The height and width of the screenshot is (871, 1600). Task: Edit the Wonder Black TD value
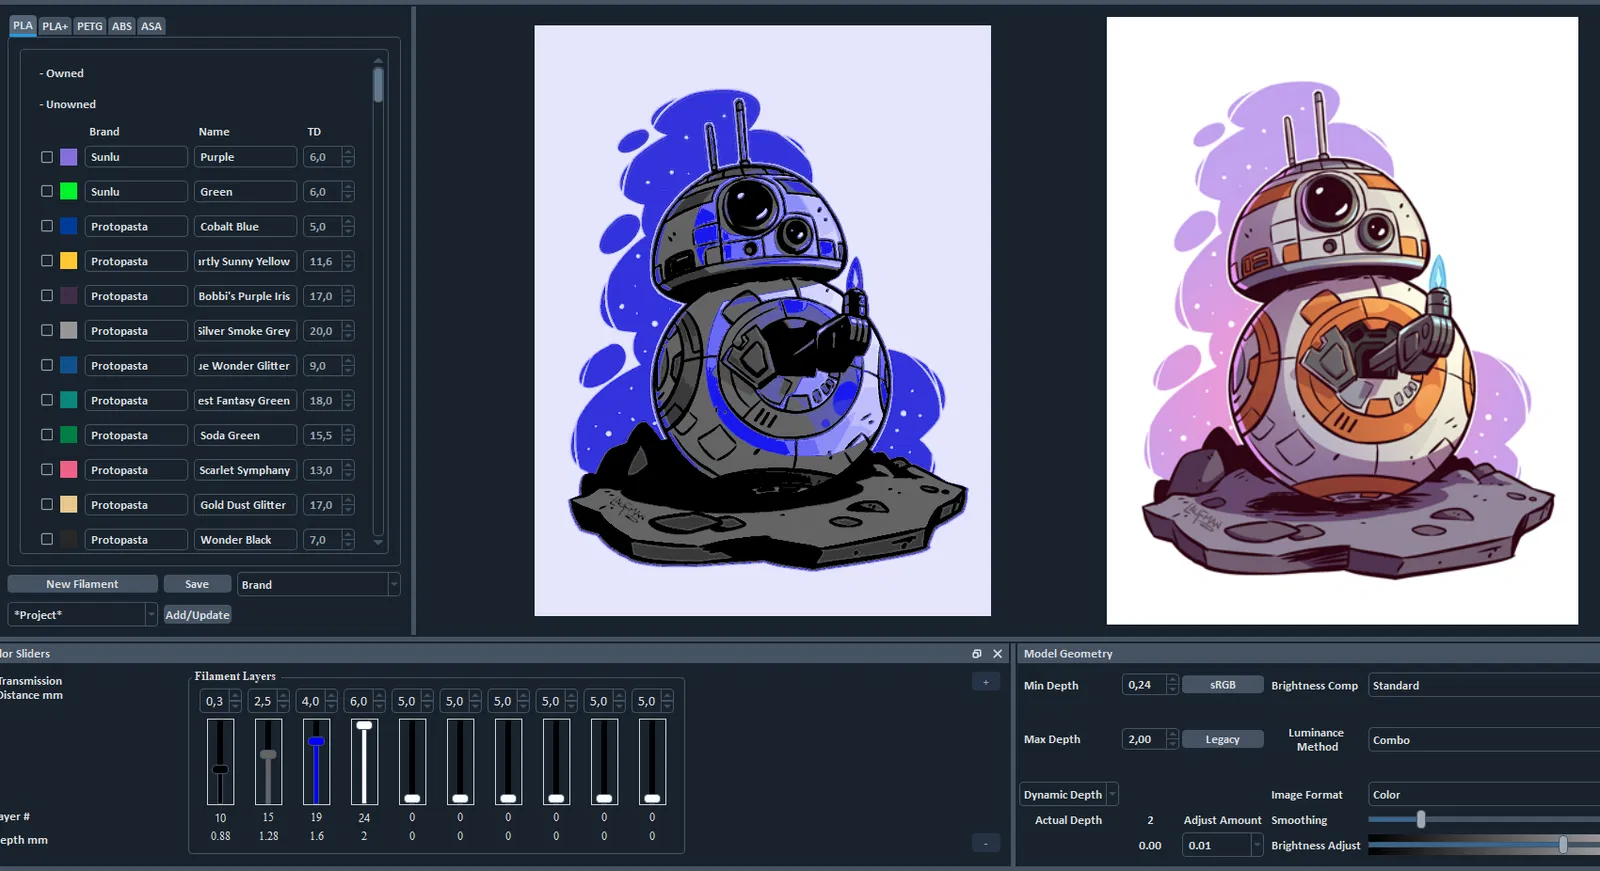[322, 540]
